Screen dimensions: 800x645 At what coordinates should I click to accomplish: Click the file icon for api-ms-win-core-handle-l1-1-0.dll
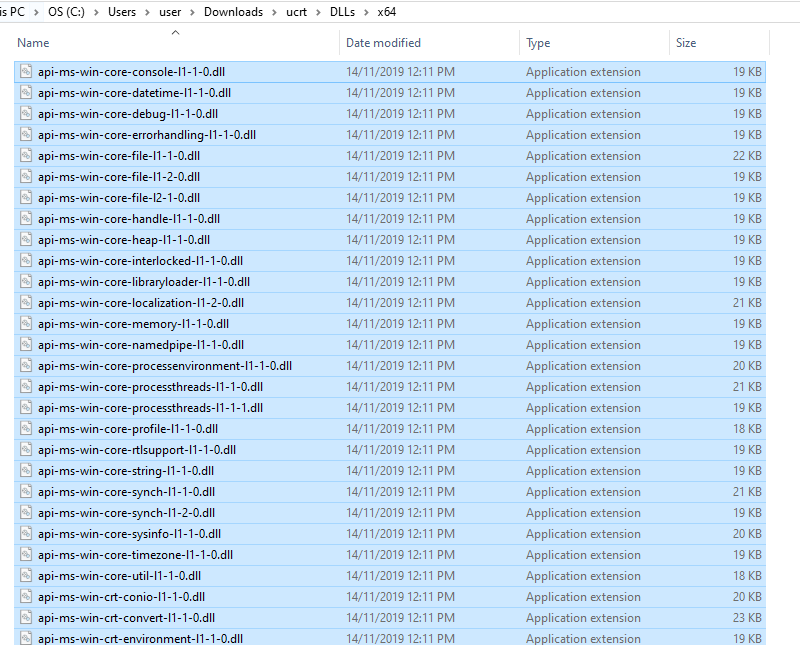click(x=26, y=218)
